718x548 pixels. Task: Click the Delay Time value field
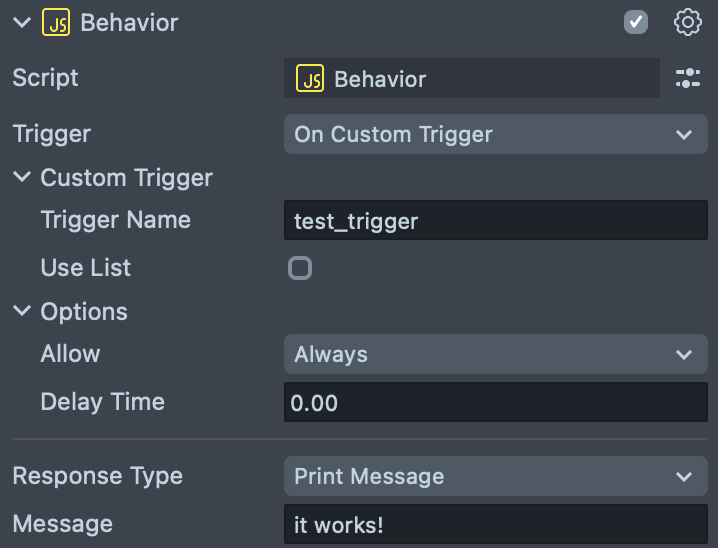pyautogui.click(x=495, y=402)
